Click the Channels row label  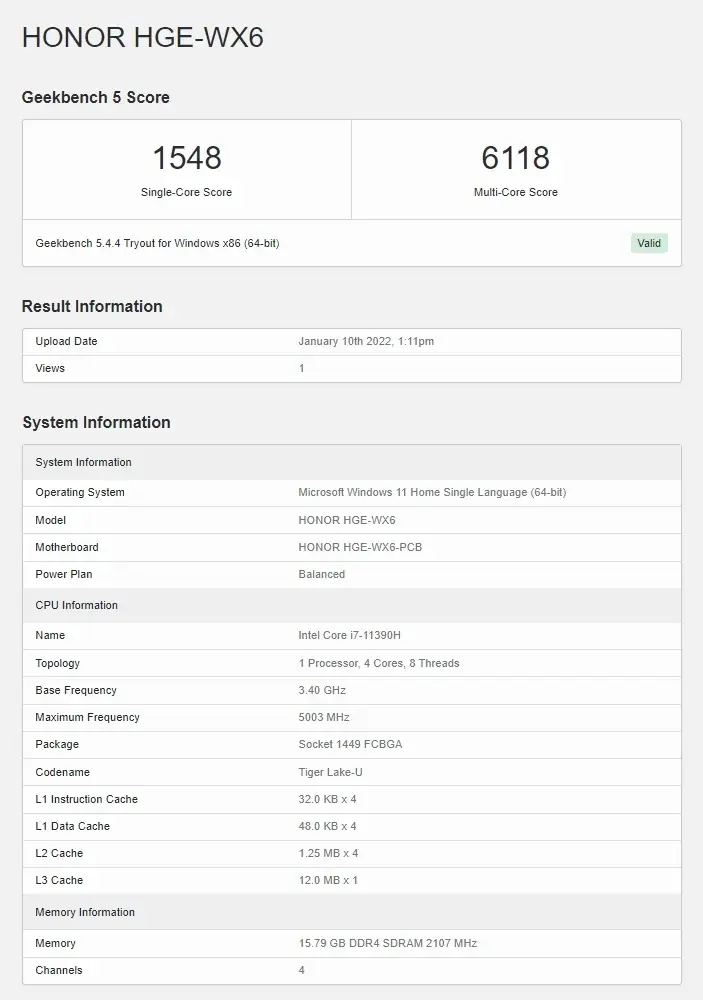point(59,970)
